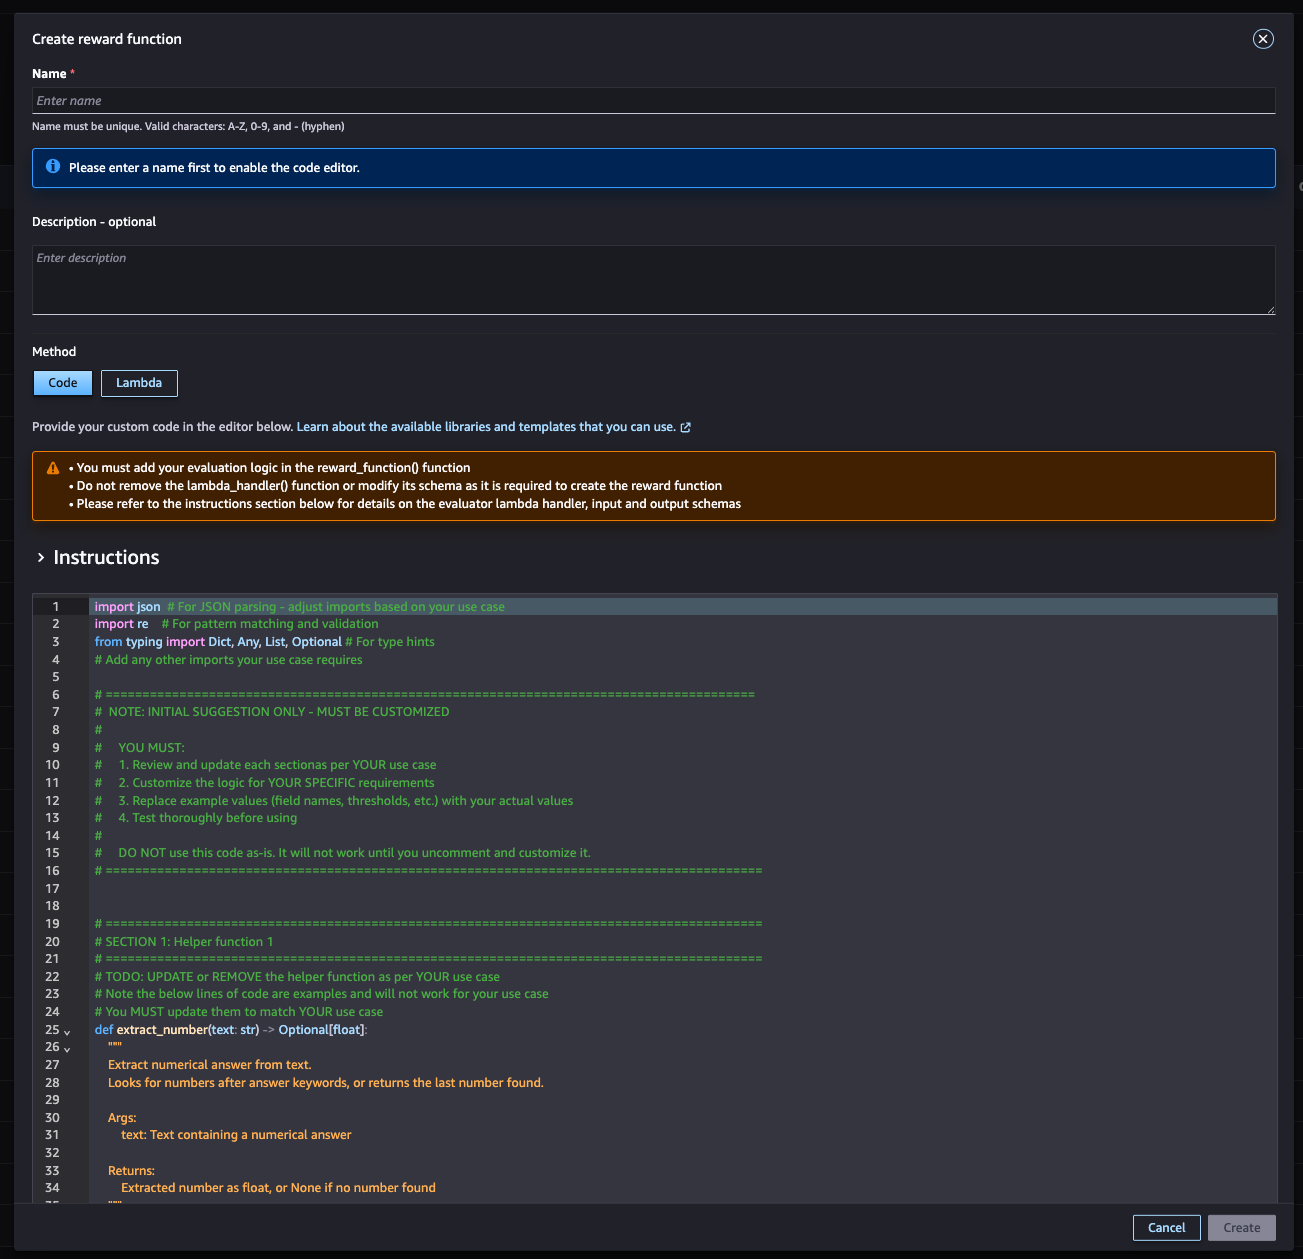This screenshot has height=1259, width=1303.
Task: Click 'Looks for numbers after answer keywords' line
Action: point(326,1083)
